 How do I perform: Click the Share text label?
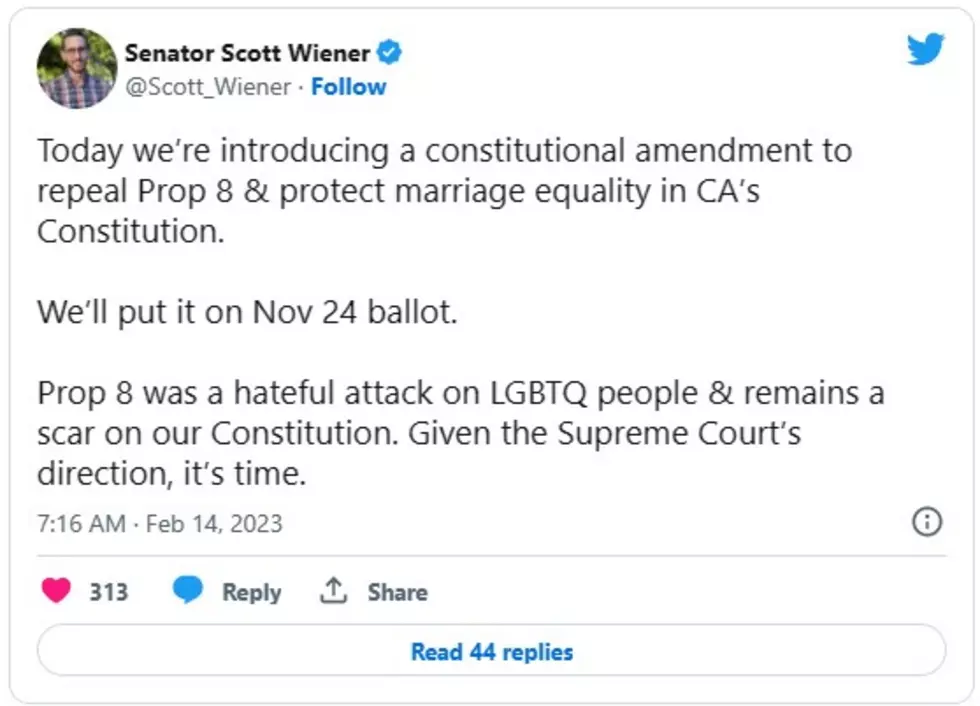coord(398,592)
